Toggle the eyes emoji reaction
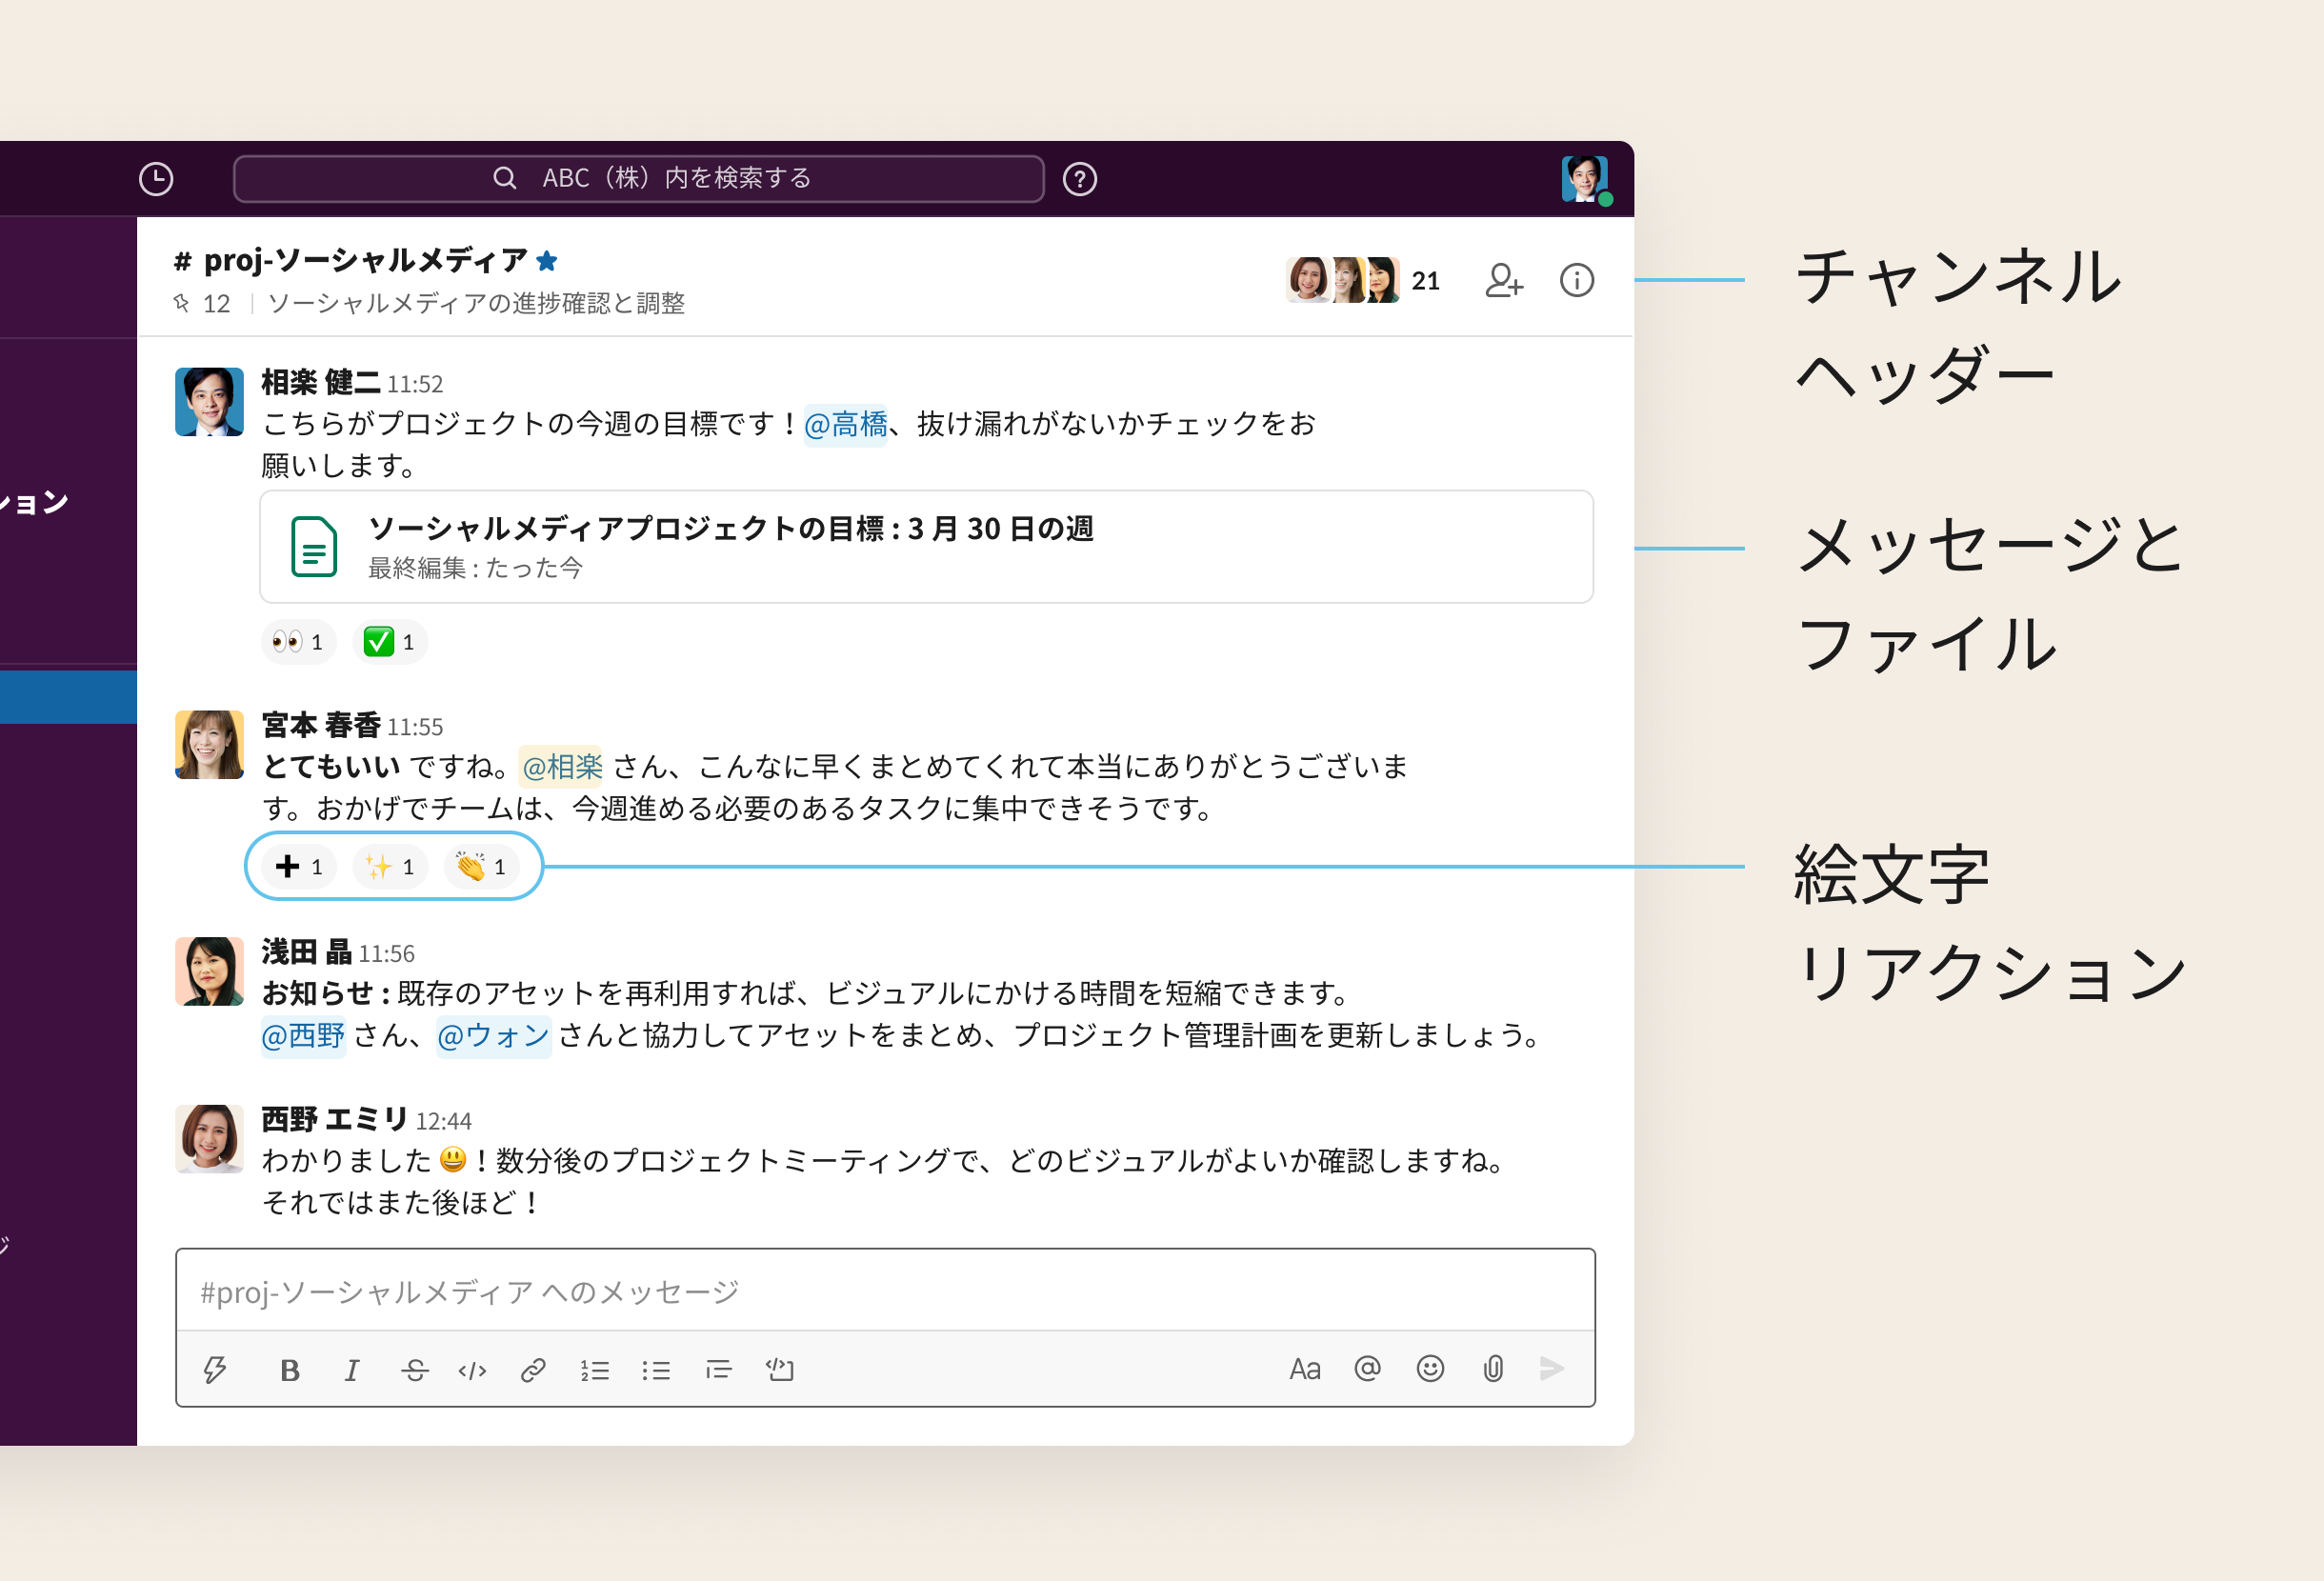 (x=298, y=641)
